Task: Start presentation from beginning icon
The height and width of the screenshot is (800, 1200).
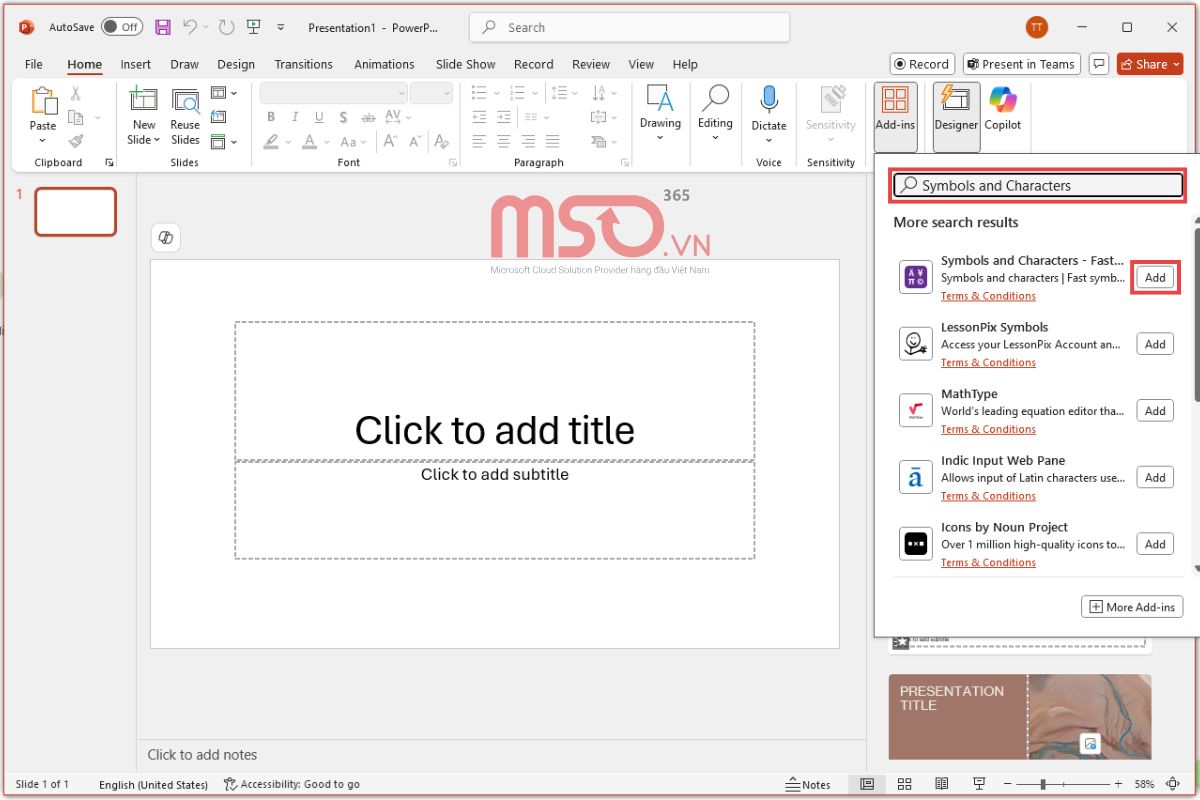Action: [x=254, y=27]
